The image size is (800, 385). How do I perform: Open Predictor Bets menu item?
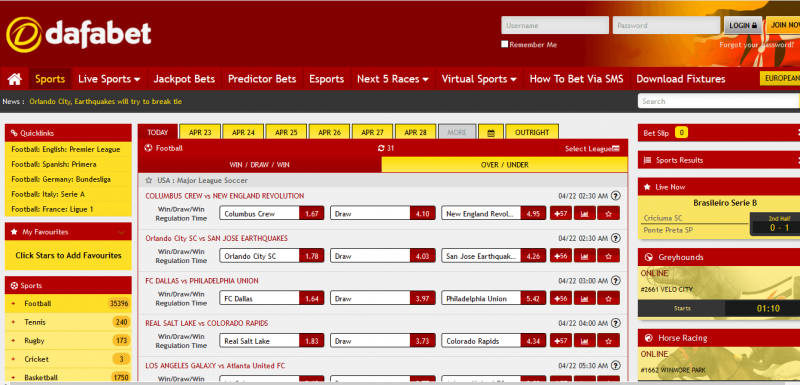tap(262, 79)
